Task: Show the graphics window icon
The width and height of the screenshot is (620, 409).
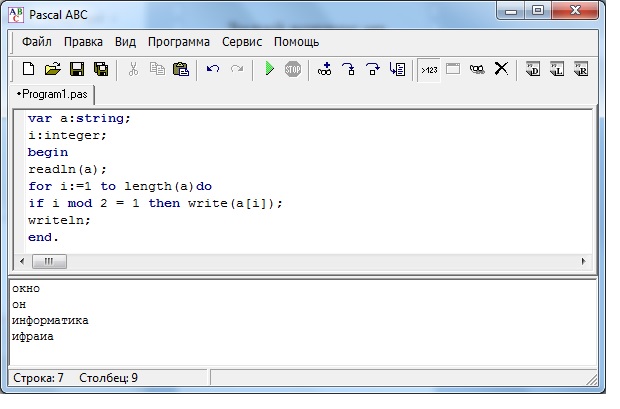Action: (453, 69)
